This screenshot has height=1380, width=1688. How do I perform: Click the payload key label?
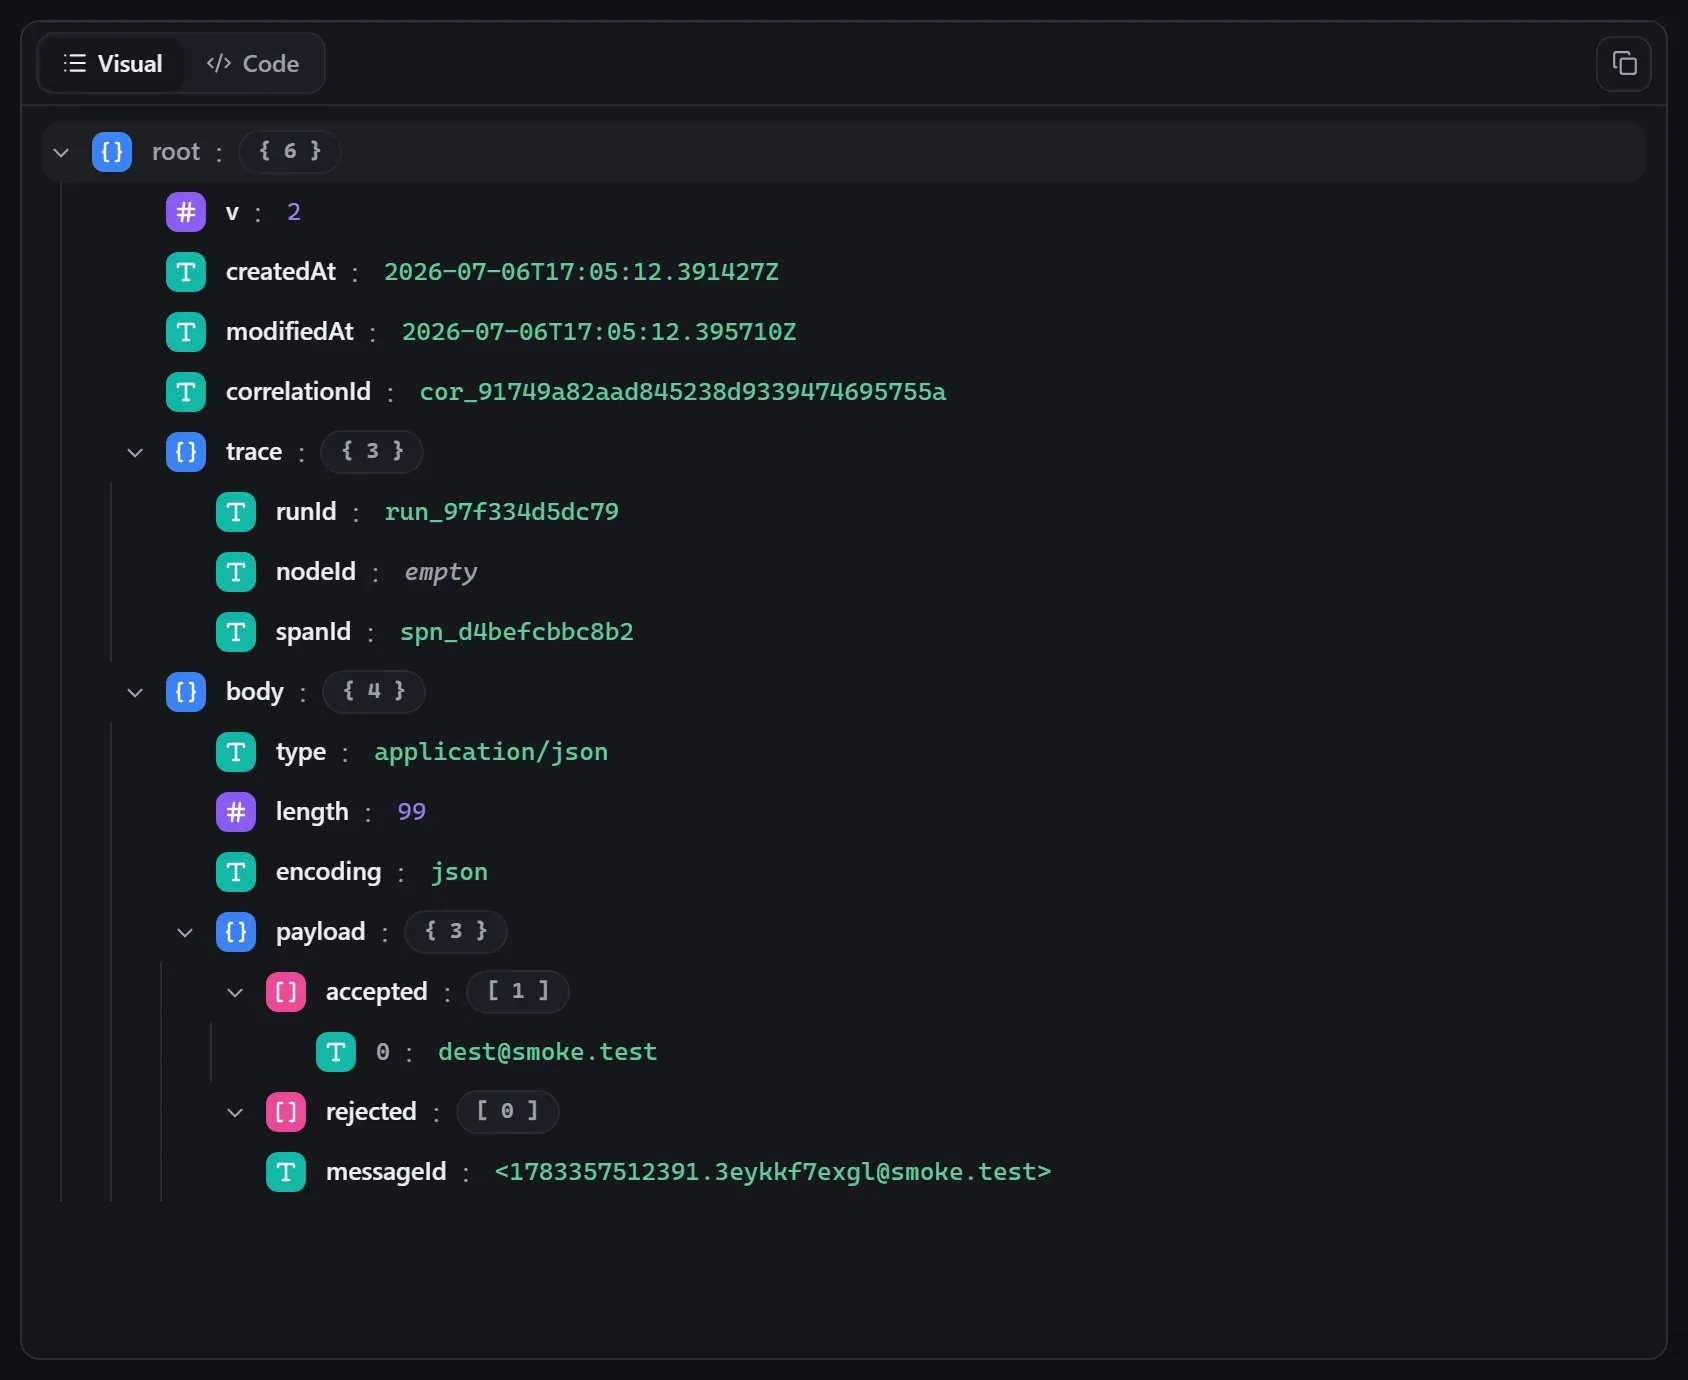pos(321,932)
